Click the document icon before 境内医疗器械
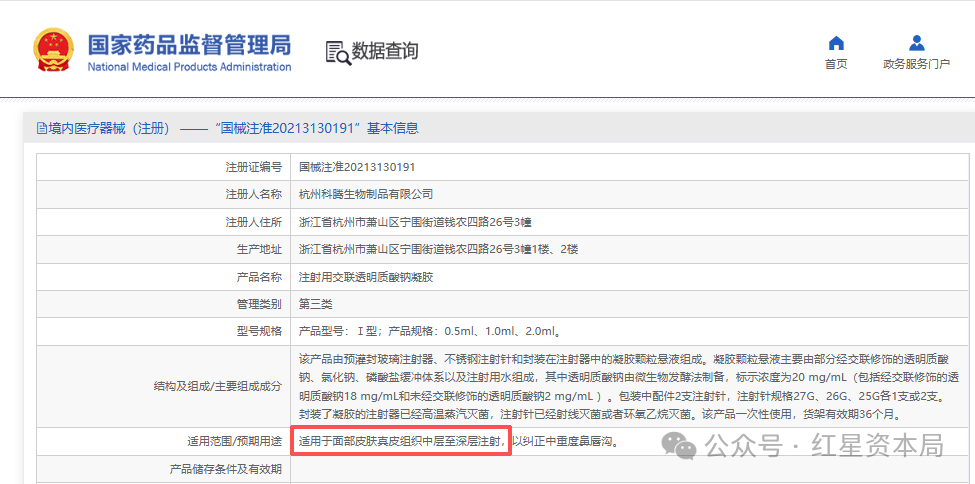 [x=41, y=128]
